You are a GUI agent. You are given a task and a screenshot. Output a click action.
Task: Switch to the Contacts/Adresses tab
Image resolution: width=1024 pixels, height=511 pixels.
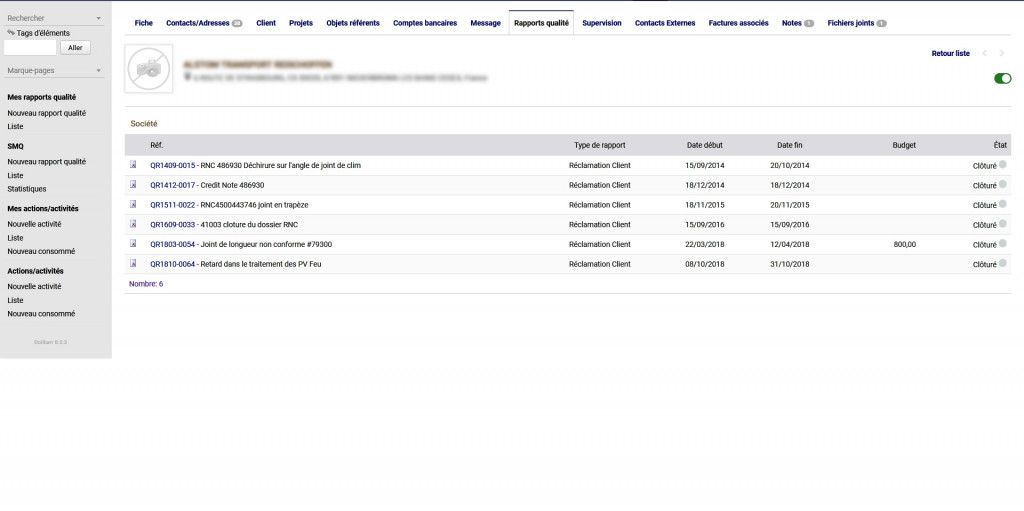point(204,22)
